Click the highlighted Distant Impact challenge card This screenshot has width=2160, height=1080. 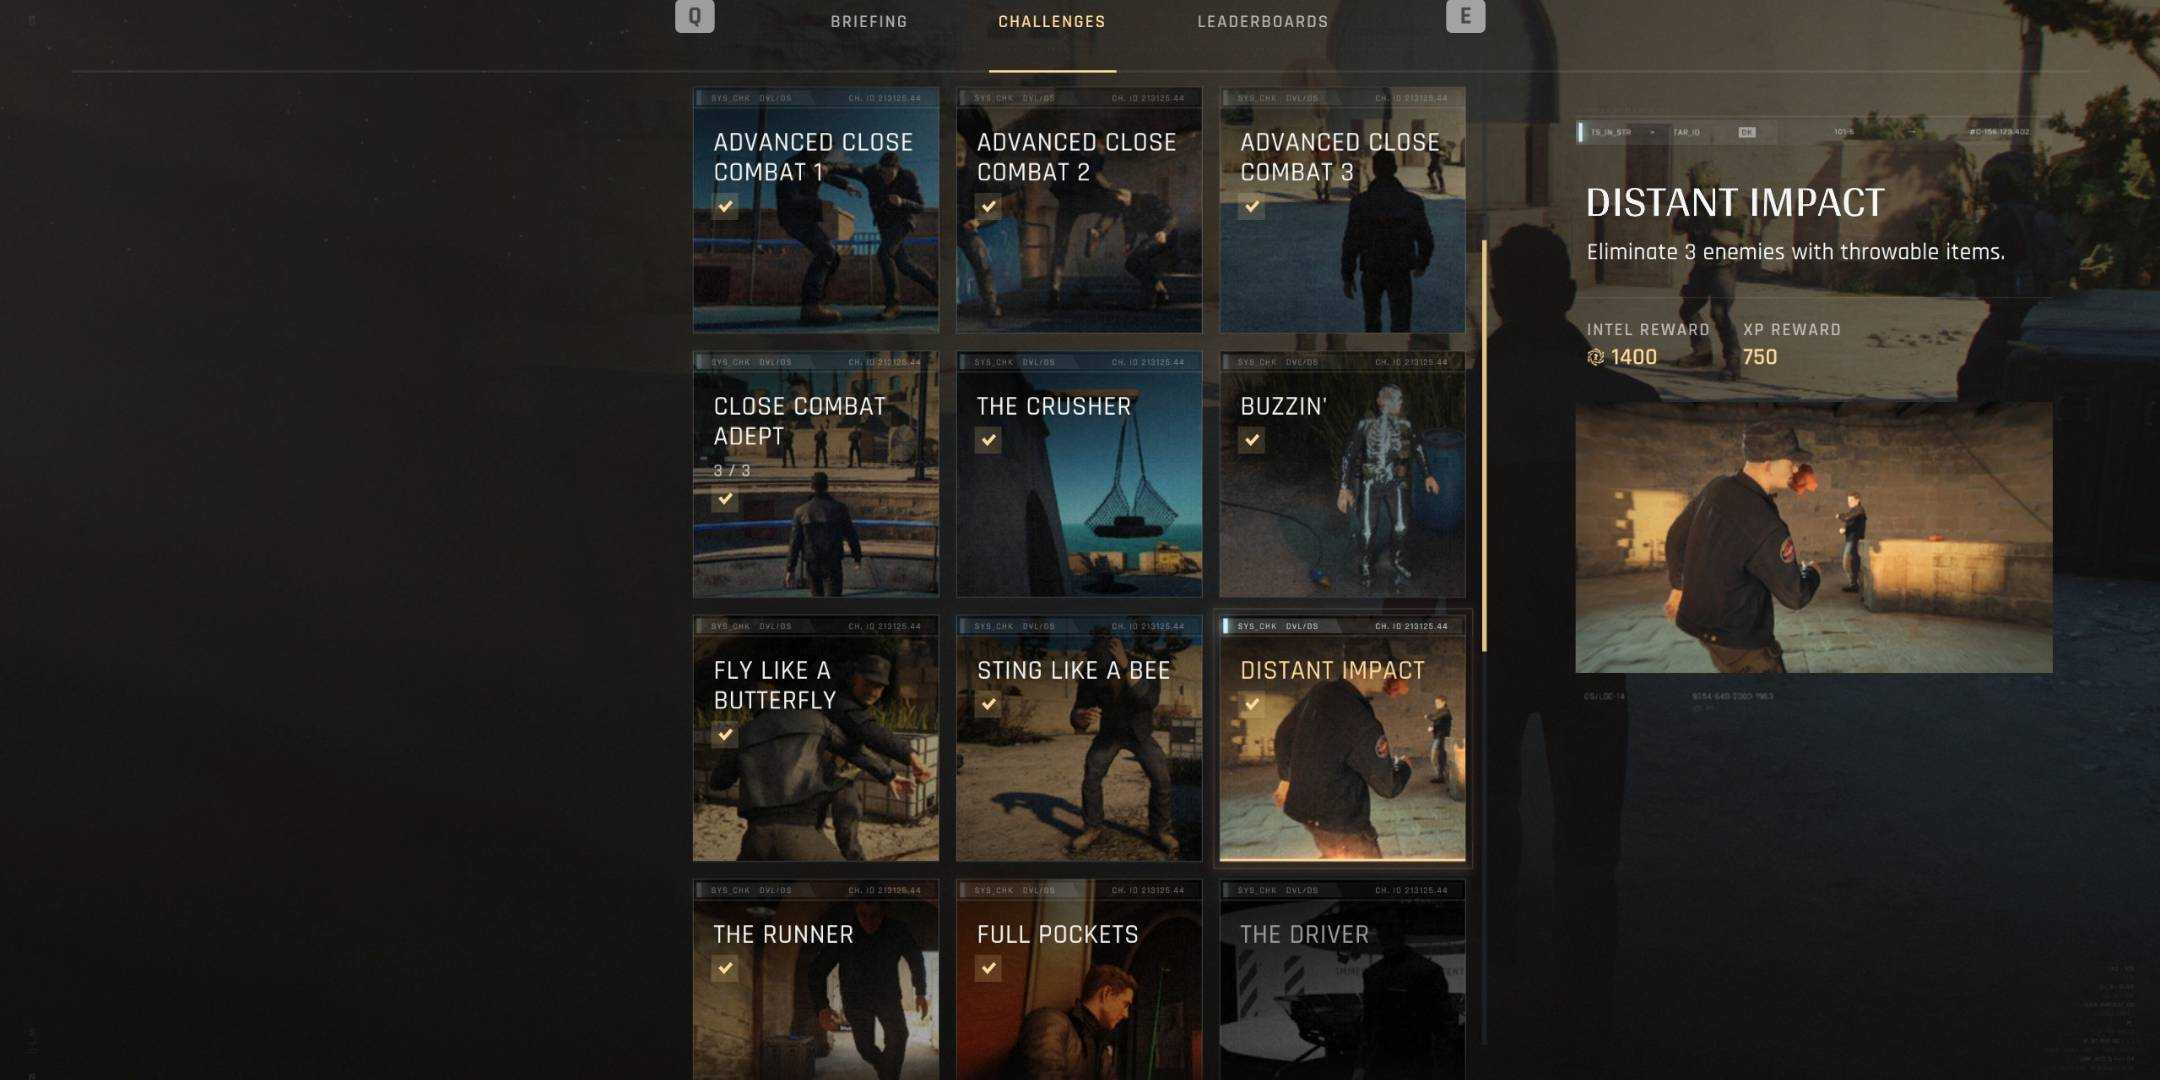tap(1342, 738)
